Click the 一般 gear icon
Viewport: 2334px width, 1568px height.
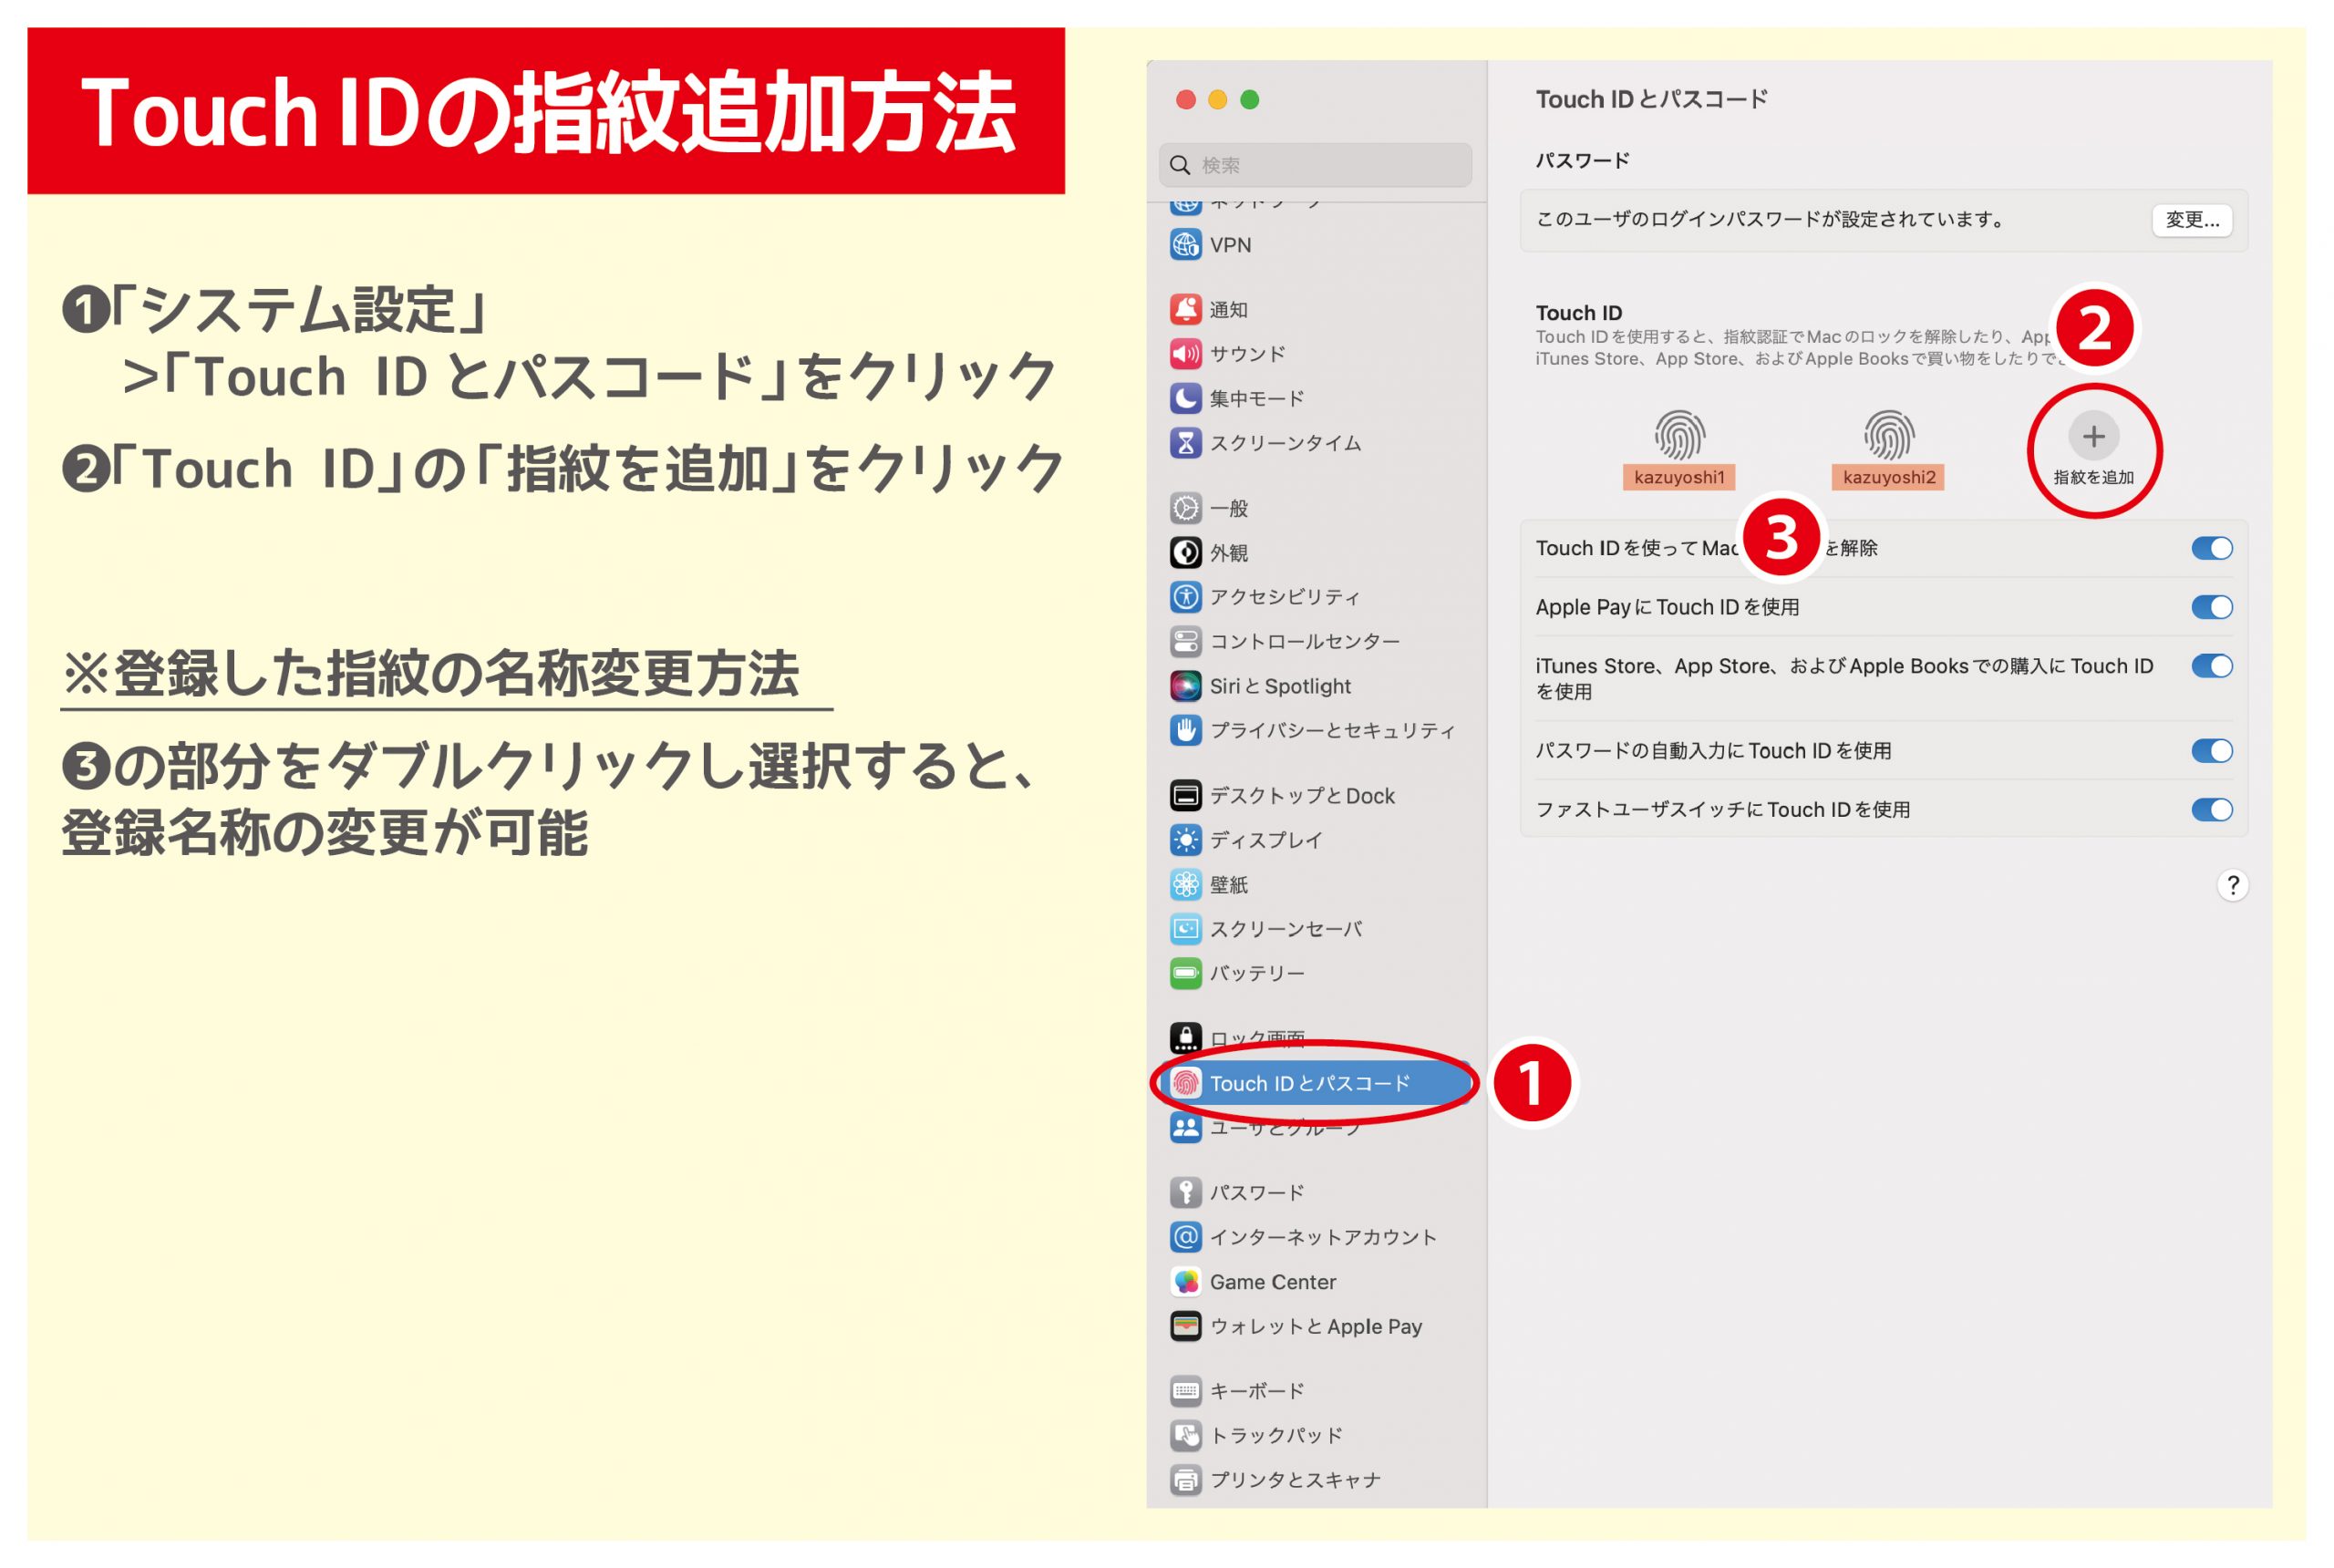[1186, 508]
